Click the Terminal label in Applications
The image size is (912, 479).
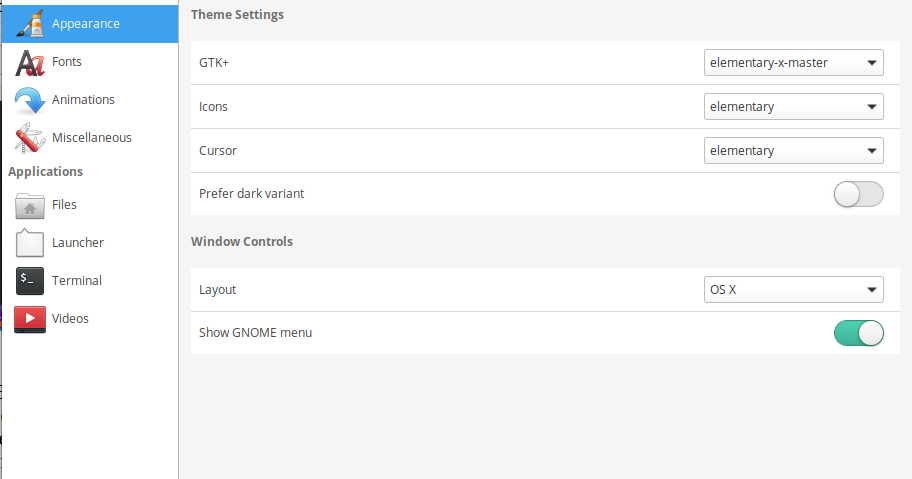tap(77, 281)
